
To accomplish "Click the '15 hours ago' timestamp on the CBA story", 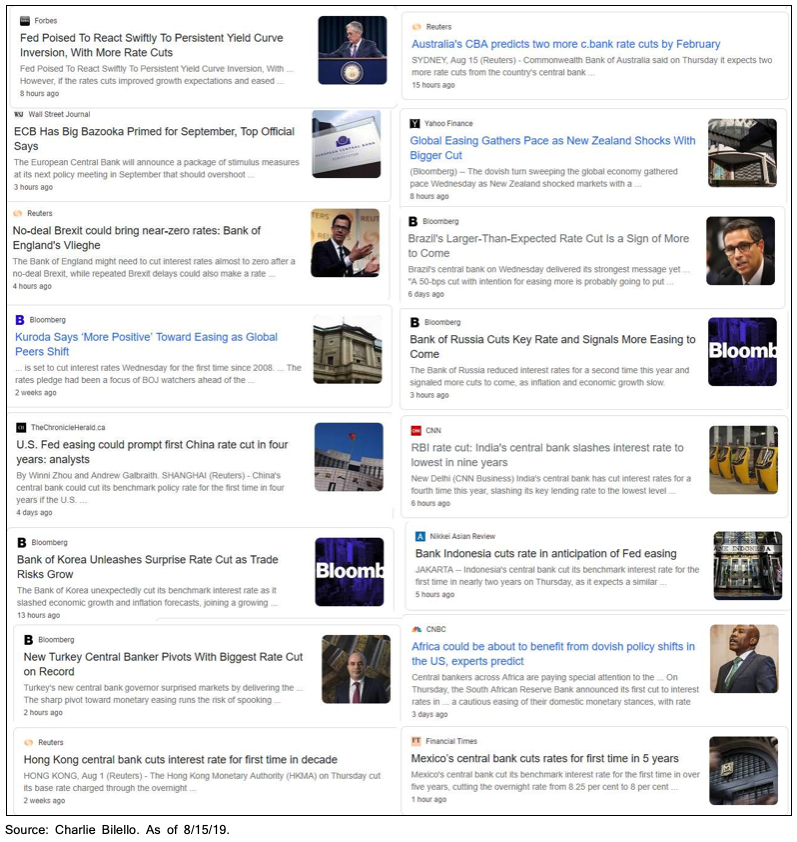I will tap(433, 85).
